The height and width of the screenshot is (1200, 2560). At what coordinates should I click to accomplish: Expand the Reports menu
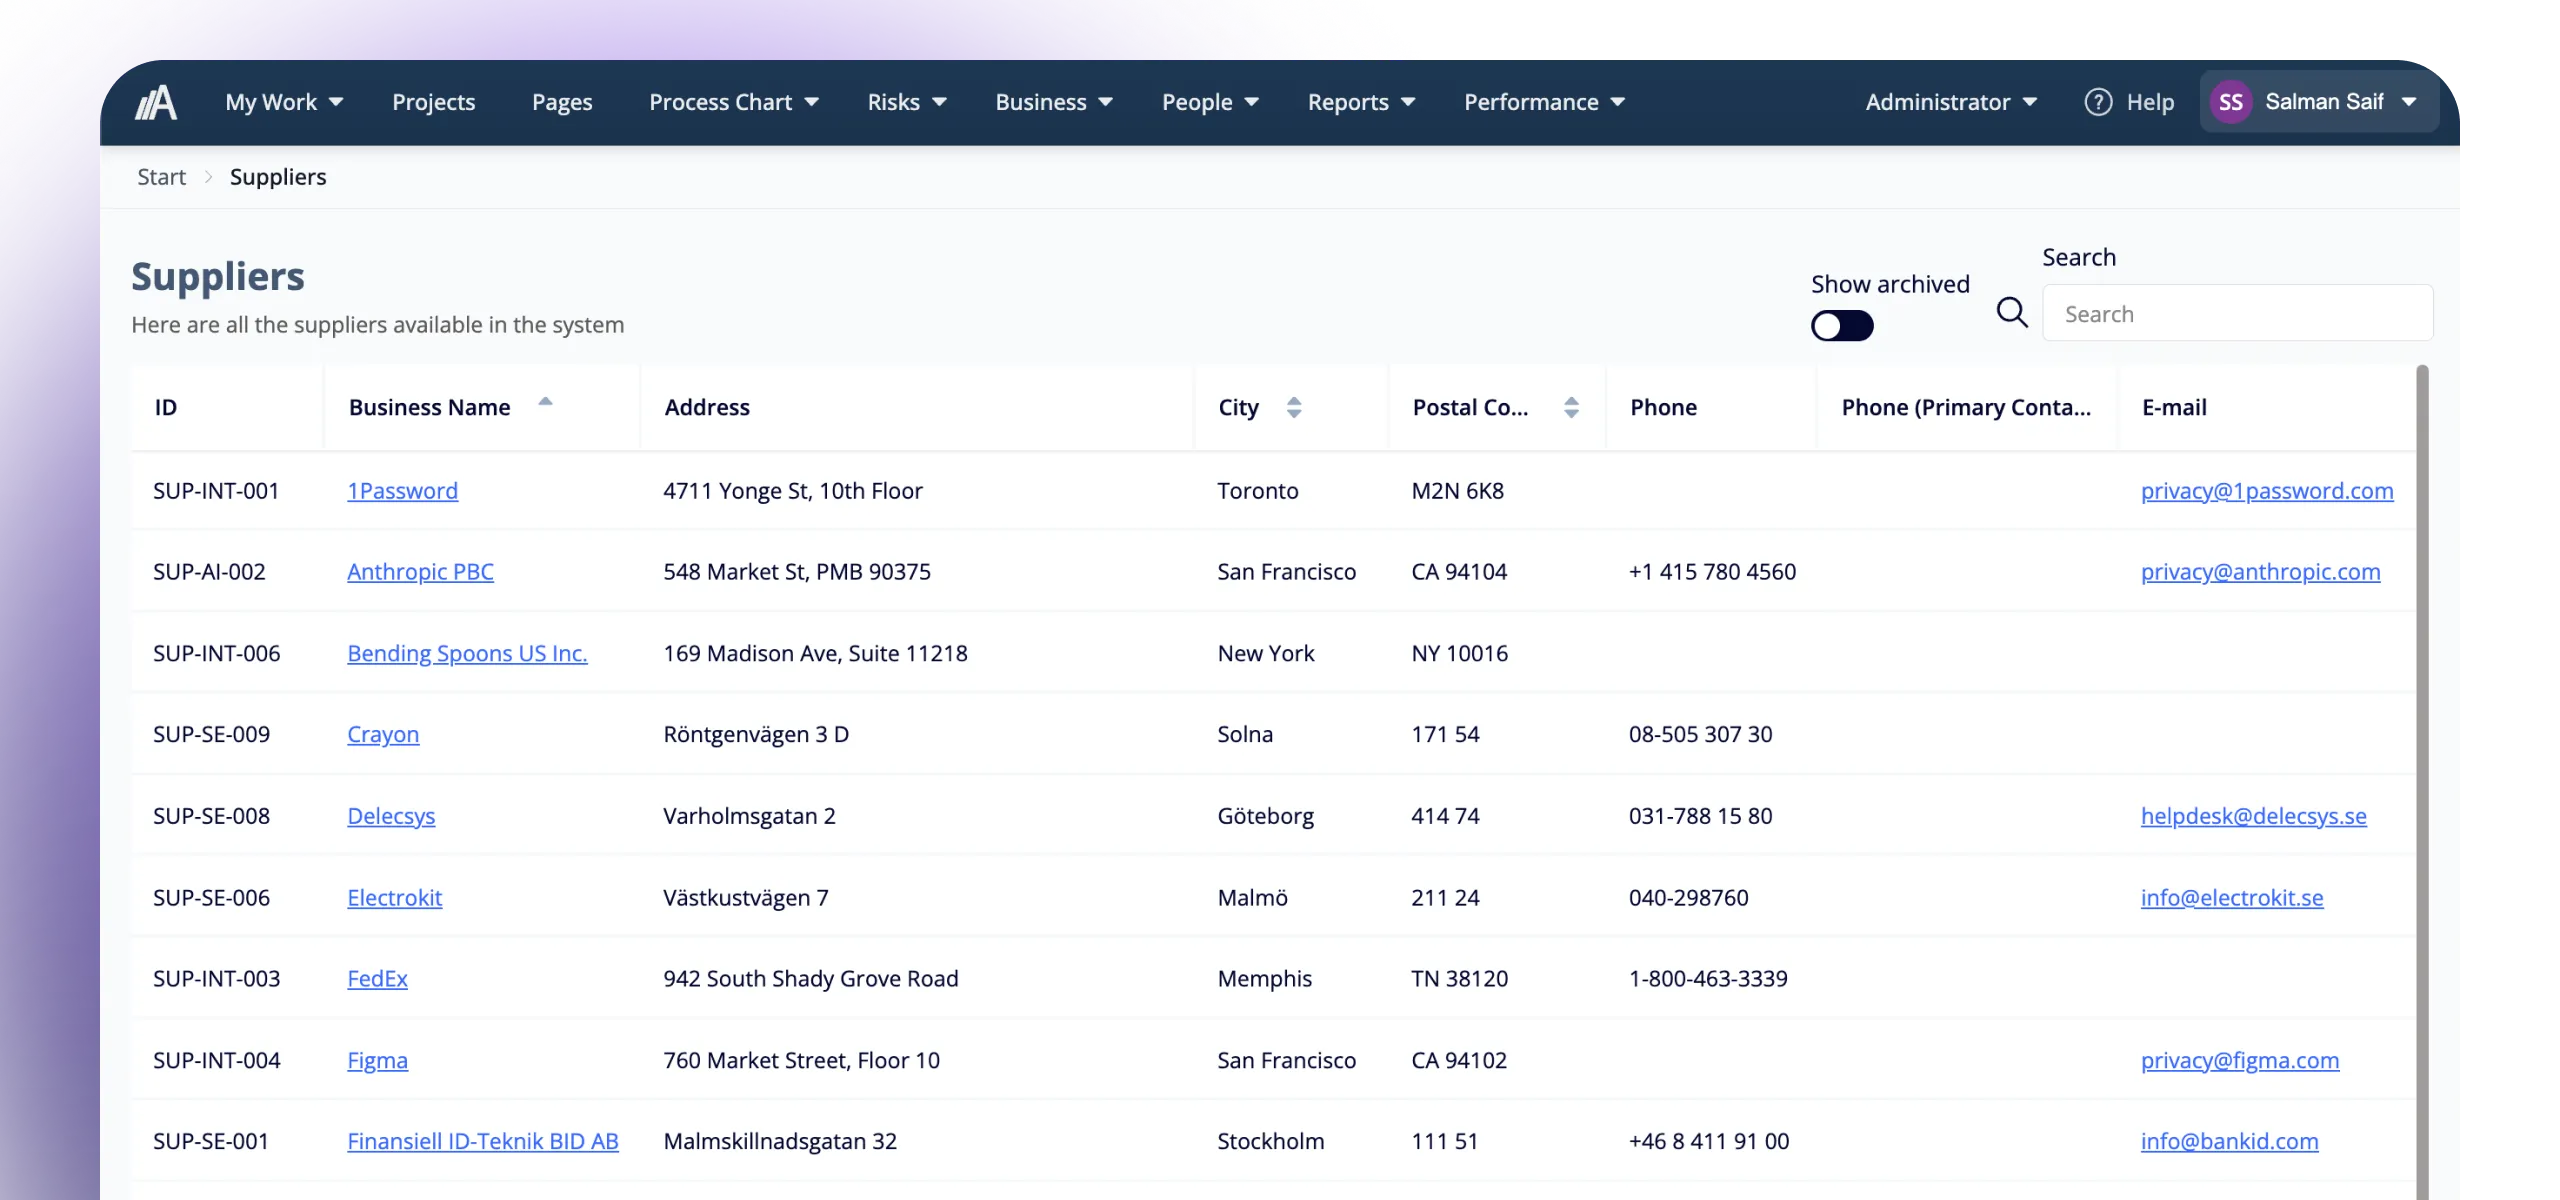pos(1361,102)
